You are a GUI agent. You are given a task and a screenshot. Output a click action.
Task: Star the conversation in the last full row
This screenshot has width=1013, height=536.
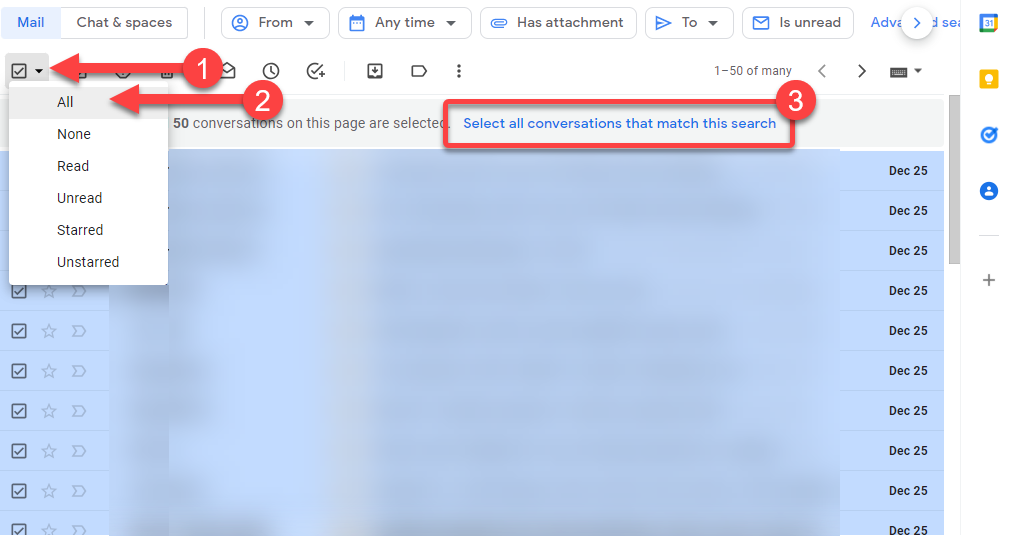pyautogui.click(x=49, y=491)
